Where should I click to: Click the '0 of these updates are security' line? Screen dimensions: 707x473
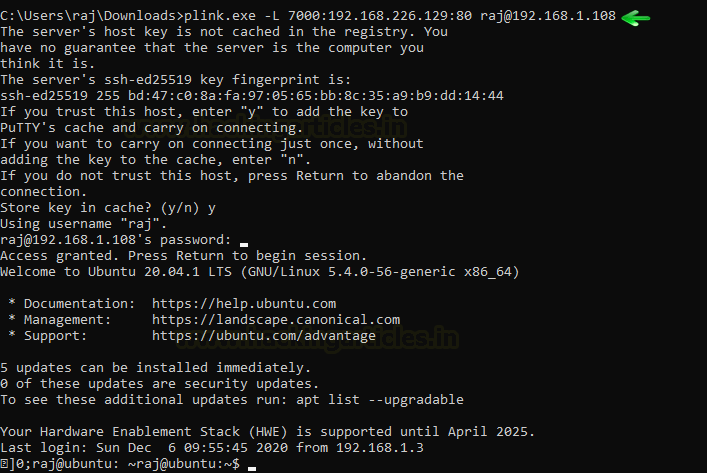pyautogui.click(x=160, y=384)
